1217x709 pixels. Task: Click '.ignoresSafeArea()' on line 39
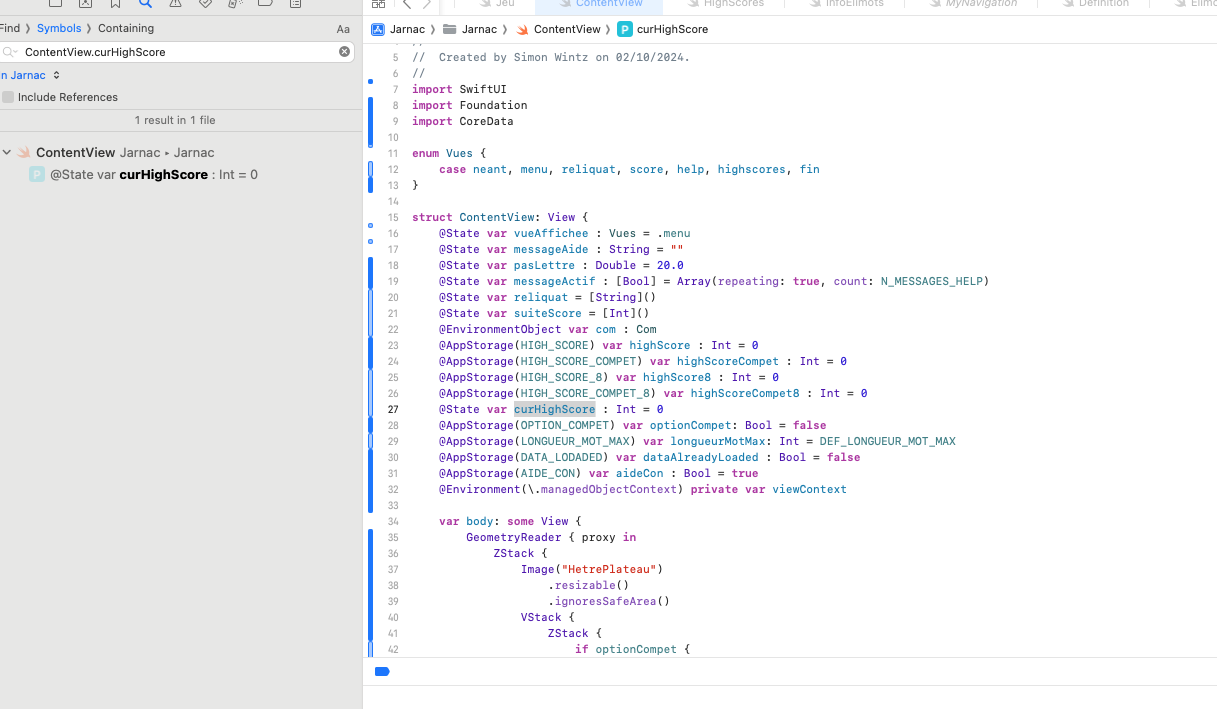click(x=608, y=601)
